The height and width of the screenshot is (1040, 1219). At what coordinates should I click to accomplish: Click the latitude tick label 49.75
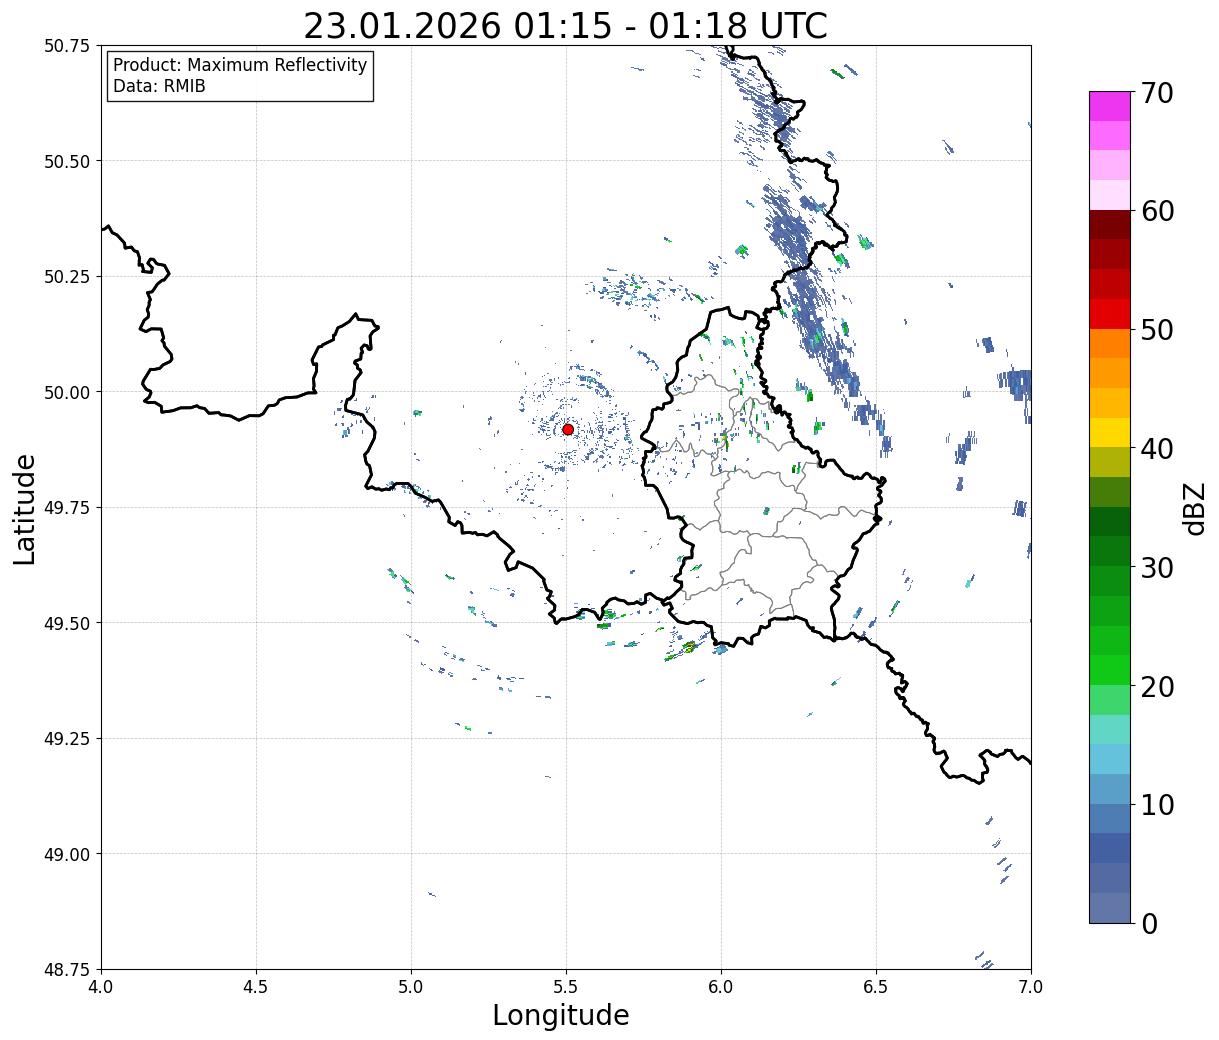coord(67,508)
